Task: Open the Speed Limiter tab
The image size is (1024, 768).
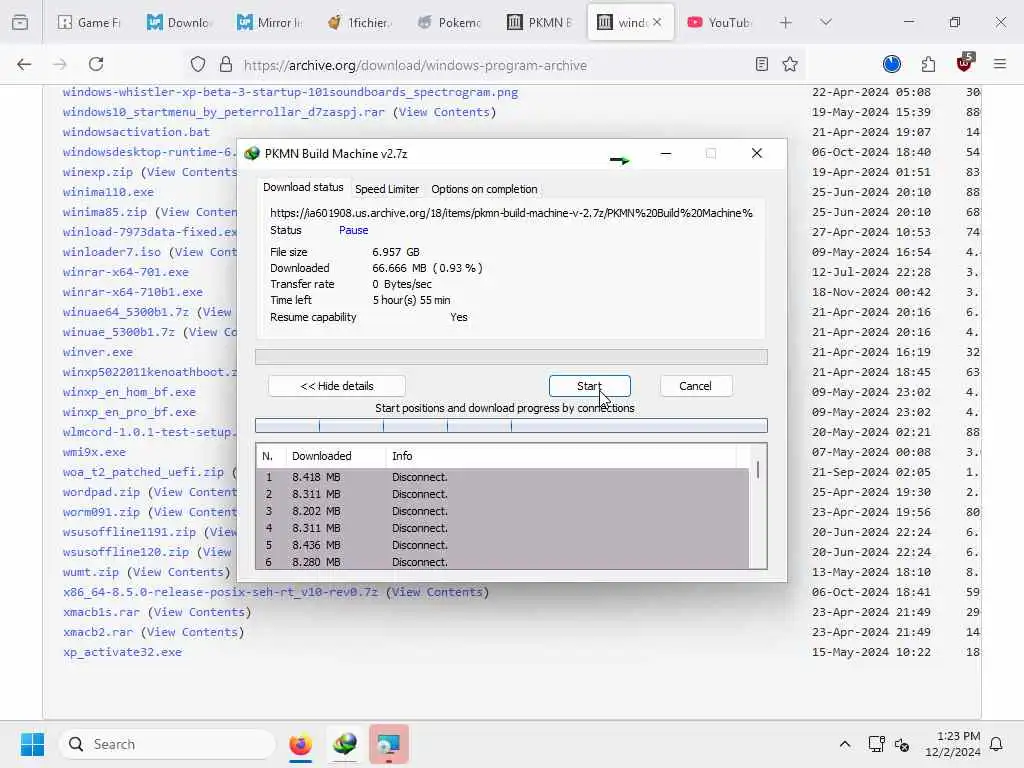Action: [x=387, y=189]
